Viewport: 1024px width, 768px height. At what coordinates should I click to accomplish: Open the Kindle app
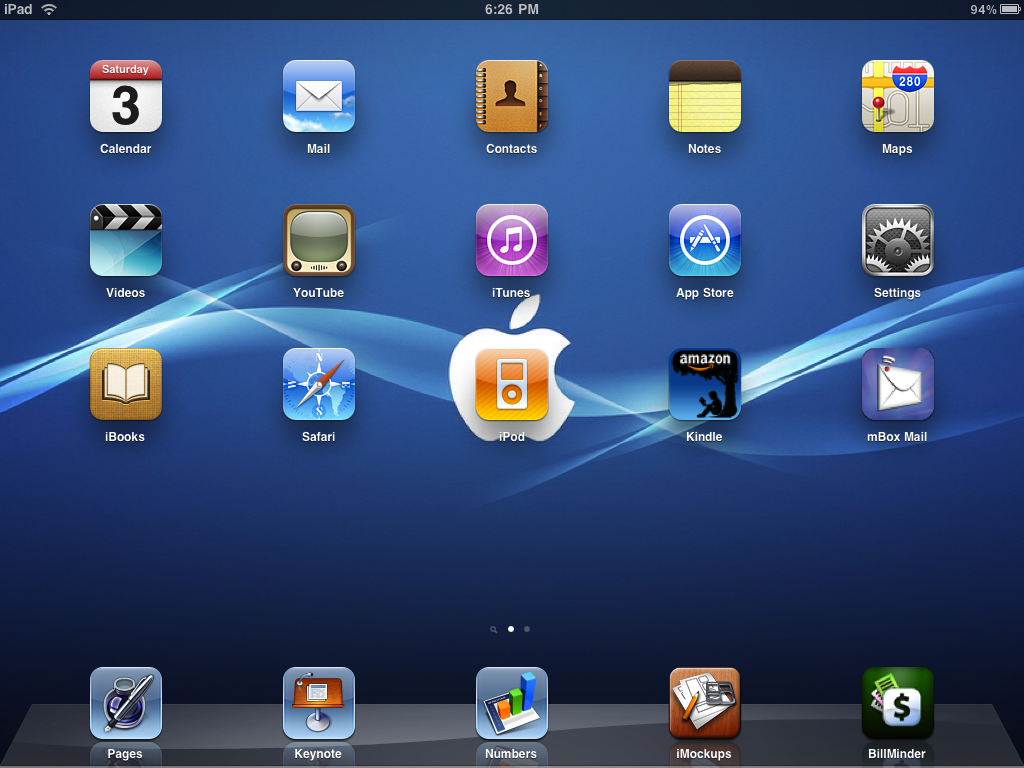(705, 385)
